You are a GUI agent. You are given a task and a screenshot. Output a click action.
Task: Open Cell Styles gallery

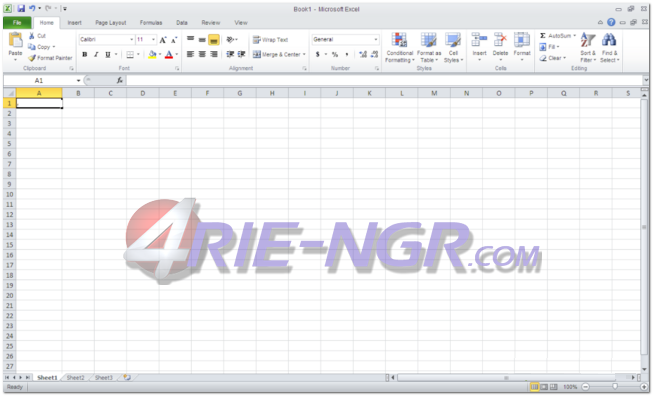[453, 47]
